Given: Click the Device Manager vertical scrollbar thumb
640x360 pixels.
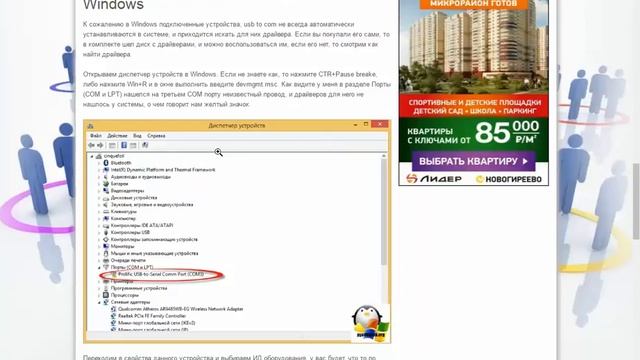Looking at the screenshot, I should pyautogui.click(x=384, y=211).
